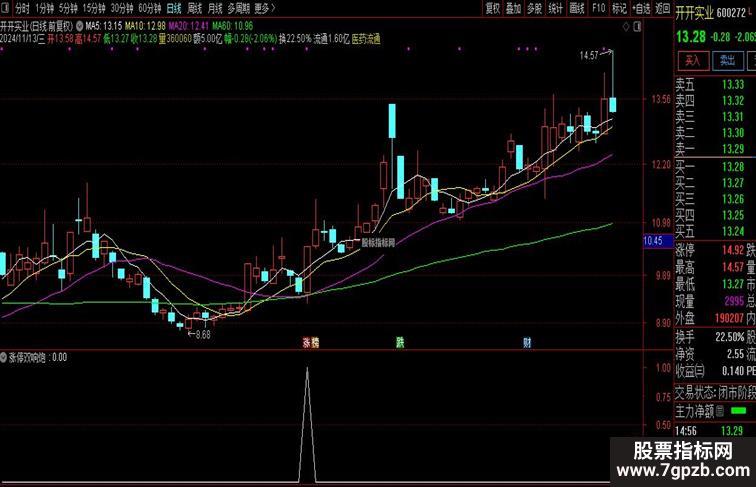Click the 跌 event marker below chart
756x487 pixels.
tap(400, 342)
